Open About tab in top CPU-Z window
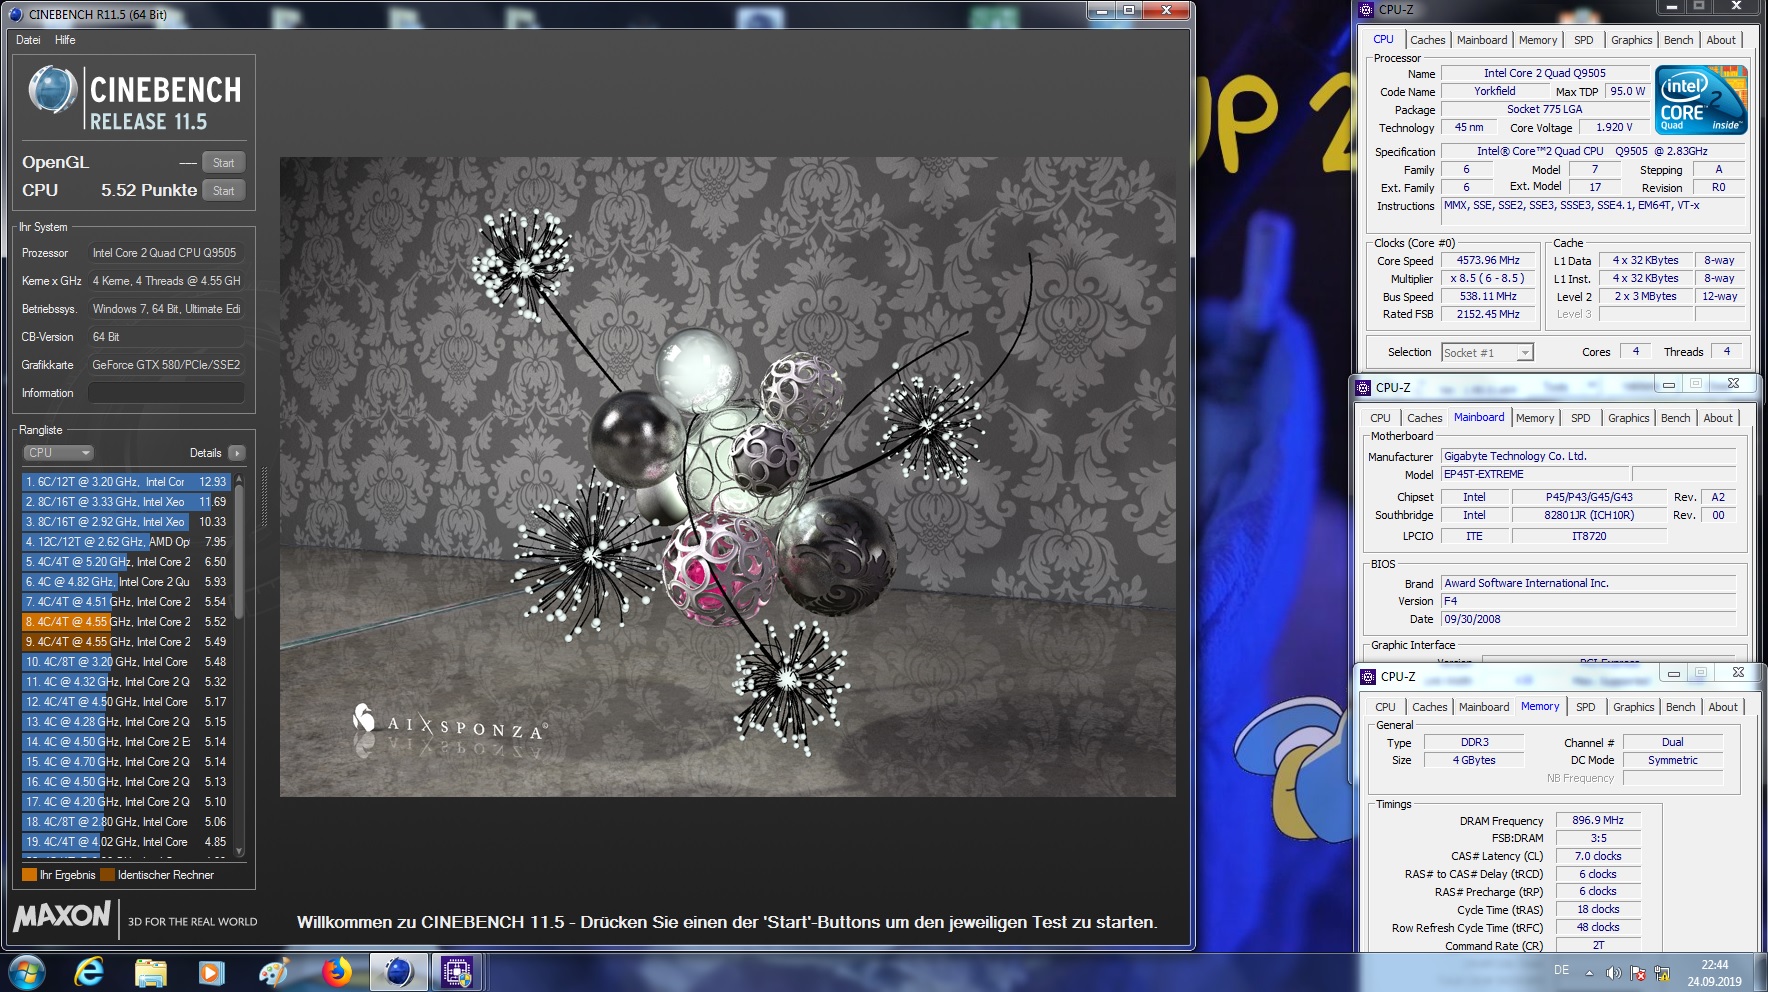 (x=1721, y=40)
